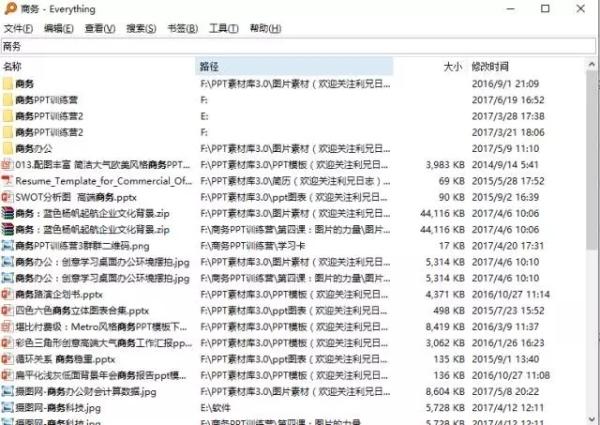Click the 013.配图丰富 PowerPoint file icon
This screenshot has width=600, height=425.
pyautogui.click(x=7, y=164)
